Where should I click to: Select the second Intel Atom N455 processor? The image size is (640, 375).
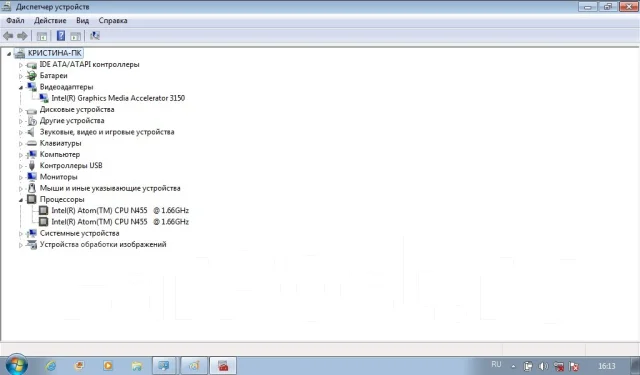point(120,222)
